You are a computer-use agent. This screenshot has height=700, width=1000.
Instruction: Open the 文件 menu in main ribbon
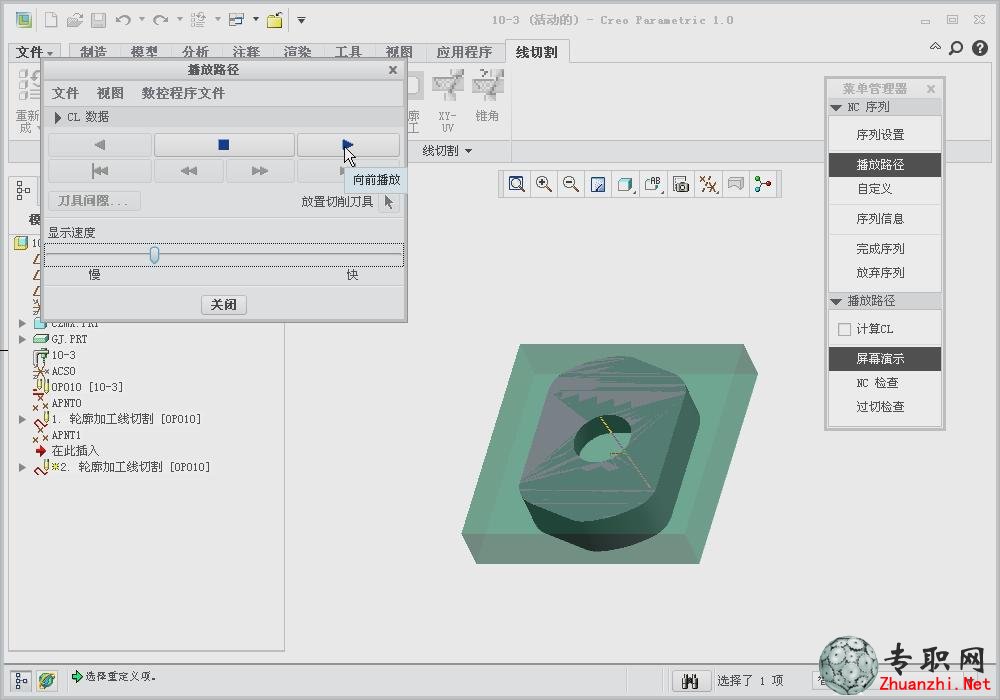(x=34, y=52)
